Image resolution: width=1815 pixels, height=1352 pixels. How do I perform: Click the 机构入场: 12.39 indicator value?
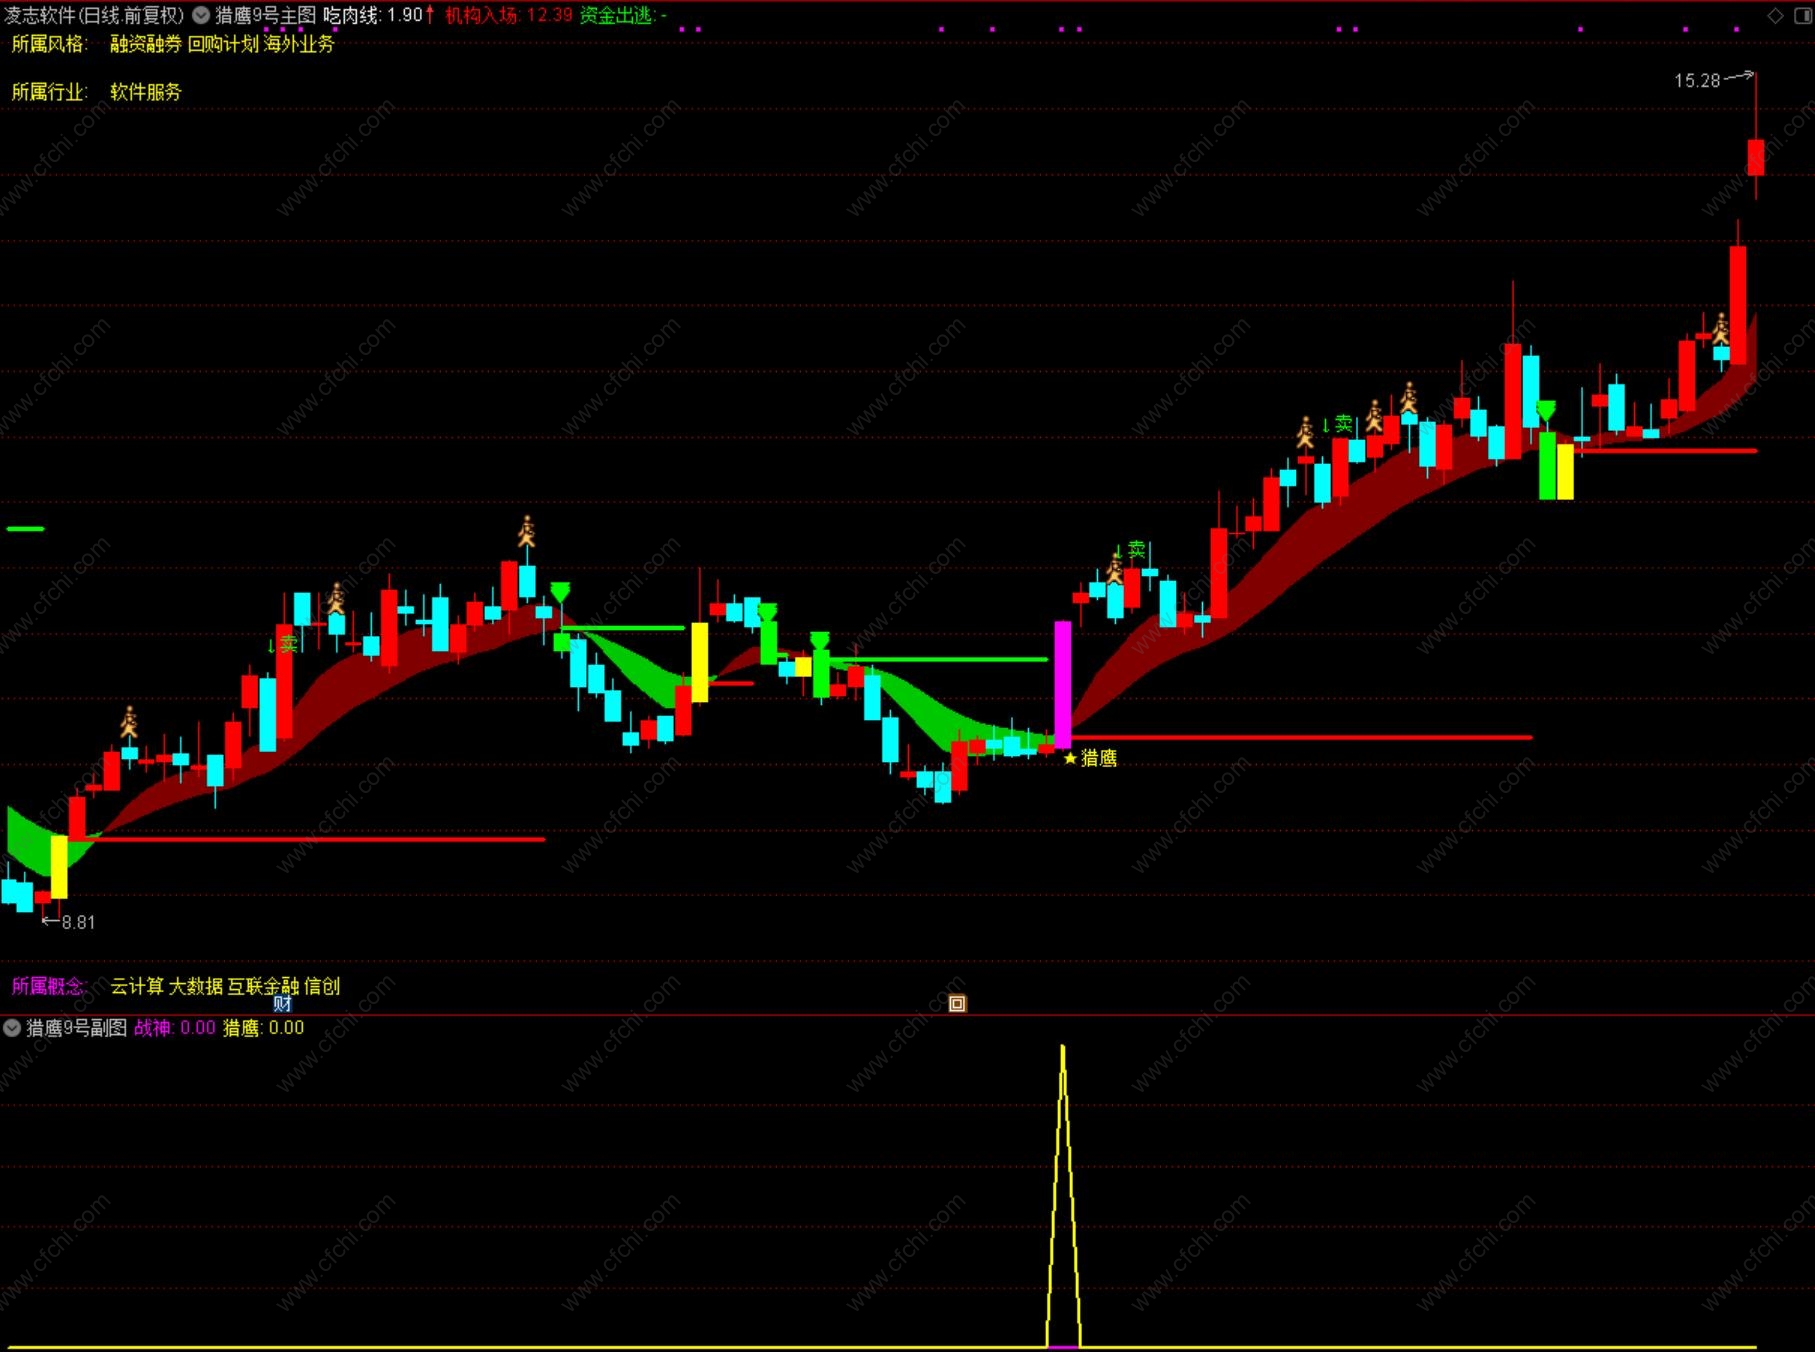click(509, 15)
